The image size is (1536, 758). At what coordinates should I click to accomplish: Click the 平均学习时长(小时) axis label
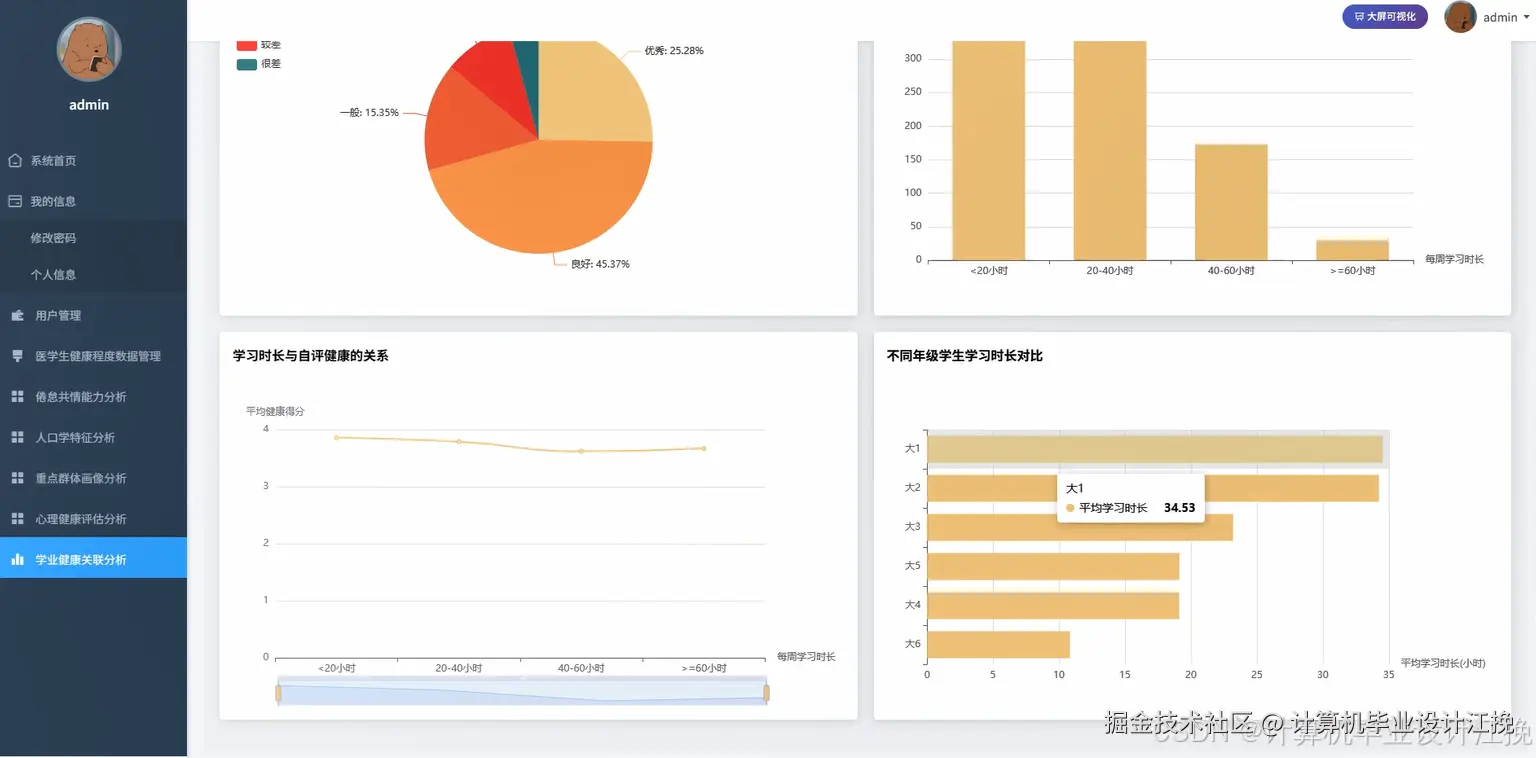[1443, 663]
